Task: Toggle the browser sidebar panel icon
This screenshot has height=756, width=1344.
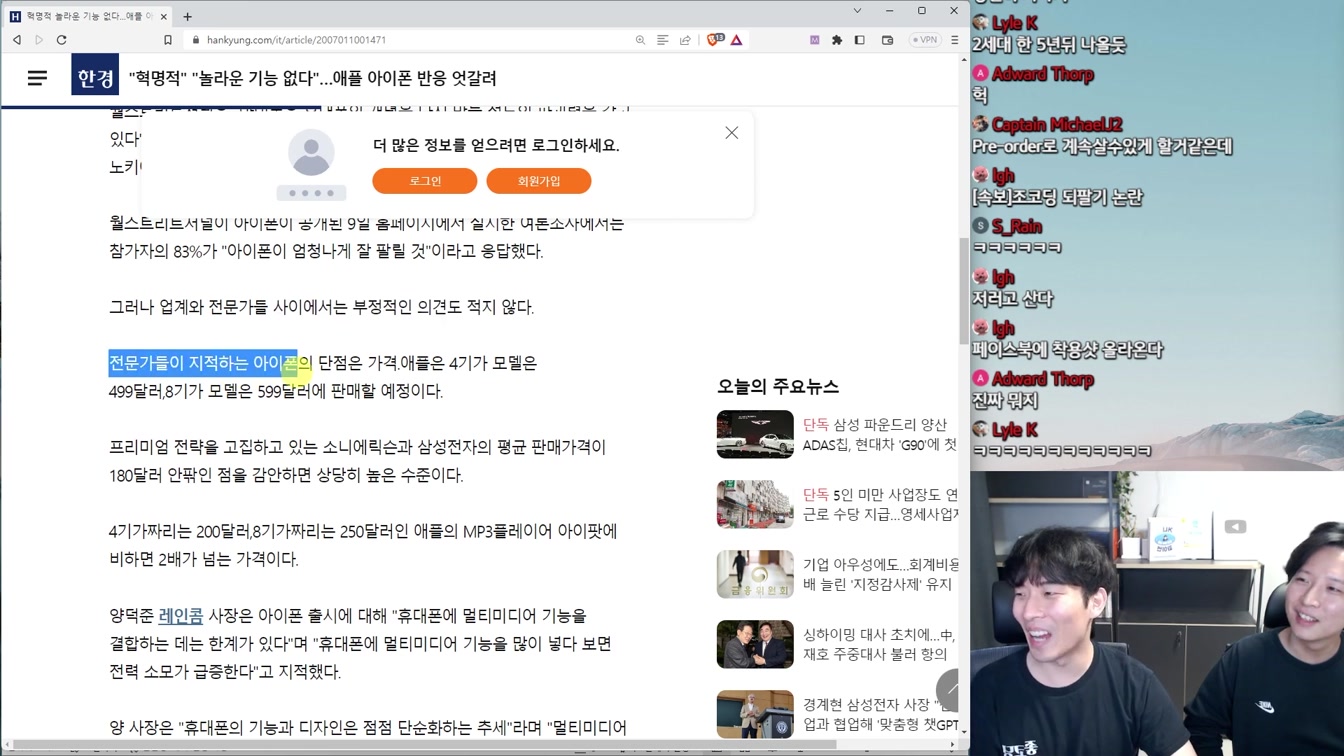Action: click(859, 40)
